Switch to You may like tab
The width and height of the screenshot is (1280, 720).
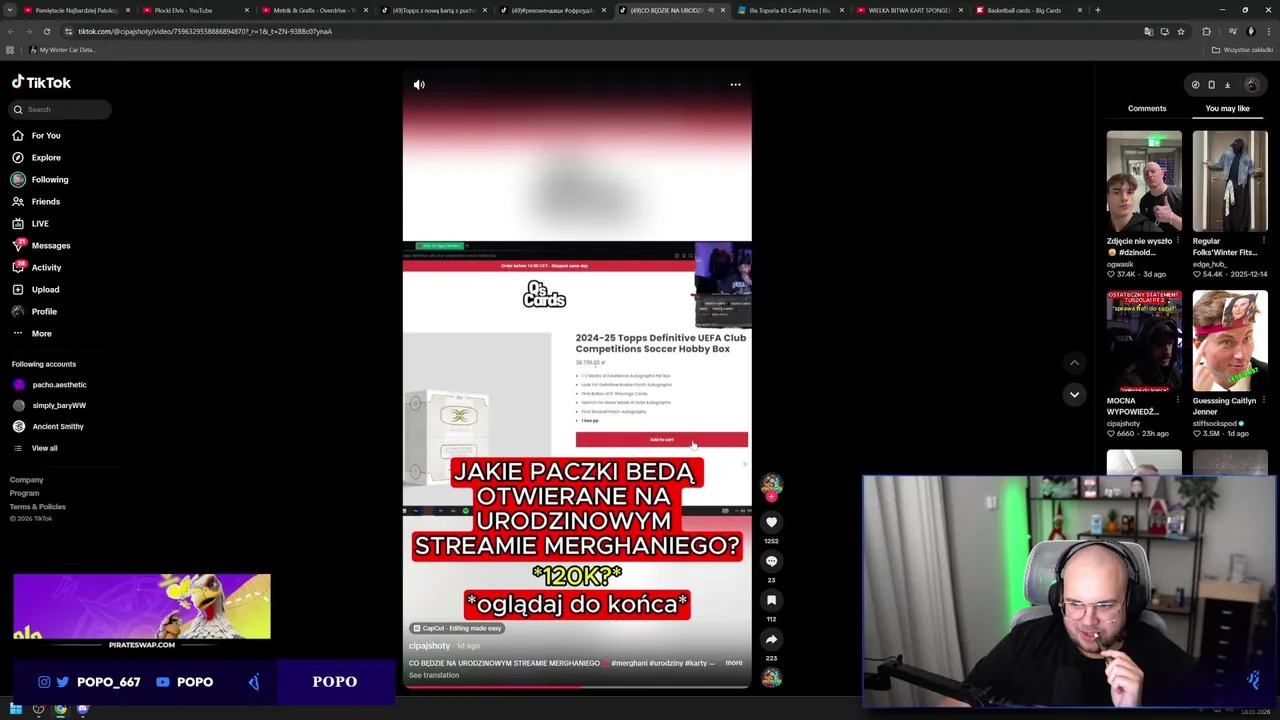(1227, 108)
